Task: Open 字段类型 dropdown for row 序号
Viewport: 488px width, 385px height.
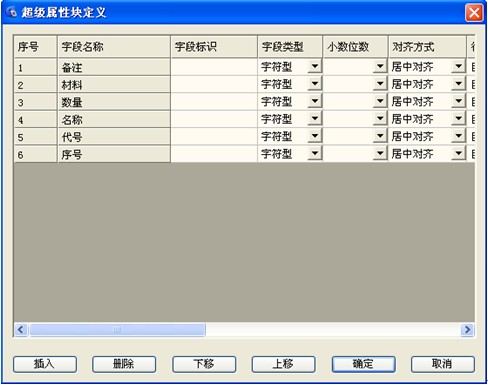Action: coord(315,153)
